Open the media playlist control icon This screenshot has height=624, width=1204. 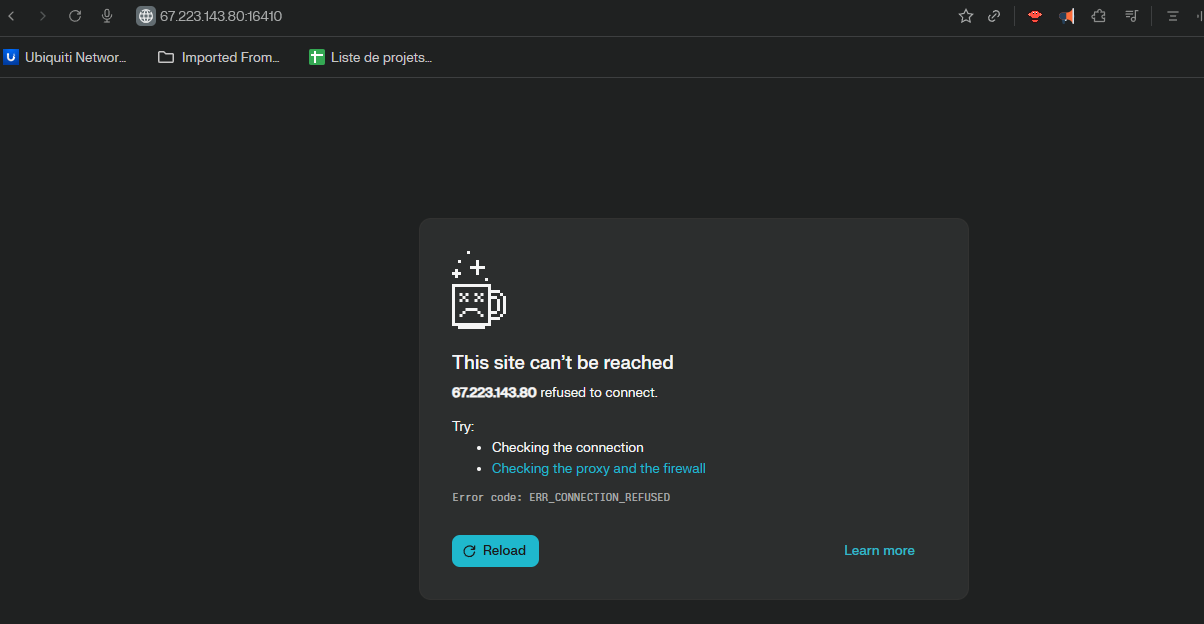click(1131, 16)
